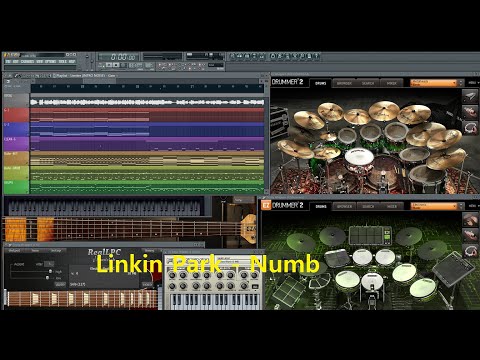
Task: Click the fifth icon in the shortcut toolbar
Action: (262, 56)
